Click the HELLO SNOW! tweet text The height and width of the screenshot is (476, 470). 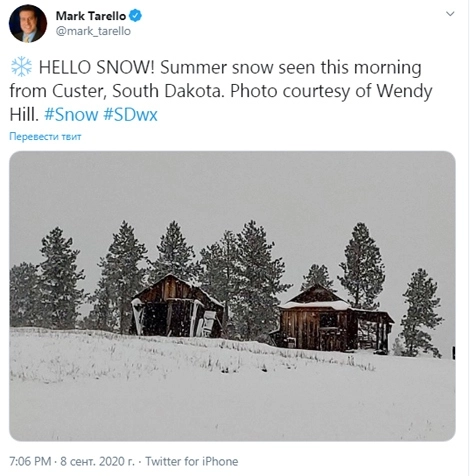click(97, 67)
